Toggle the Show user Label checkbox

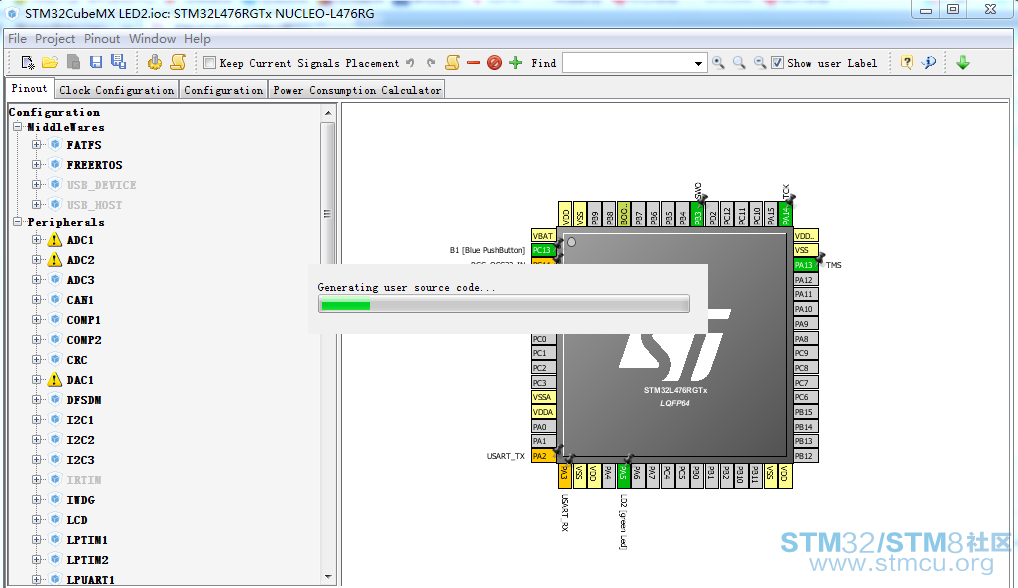pos(777,63)
